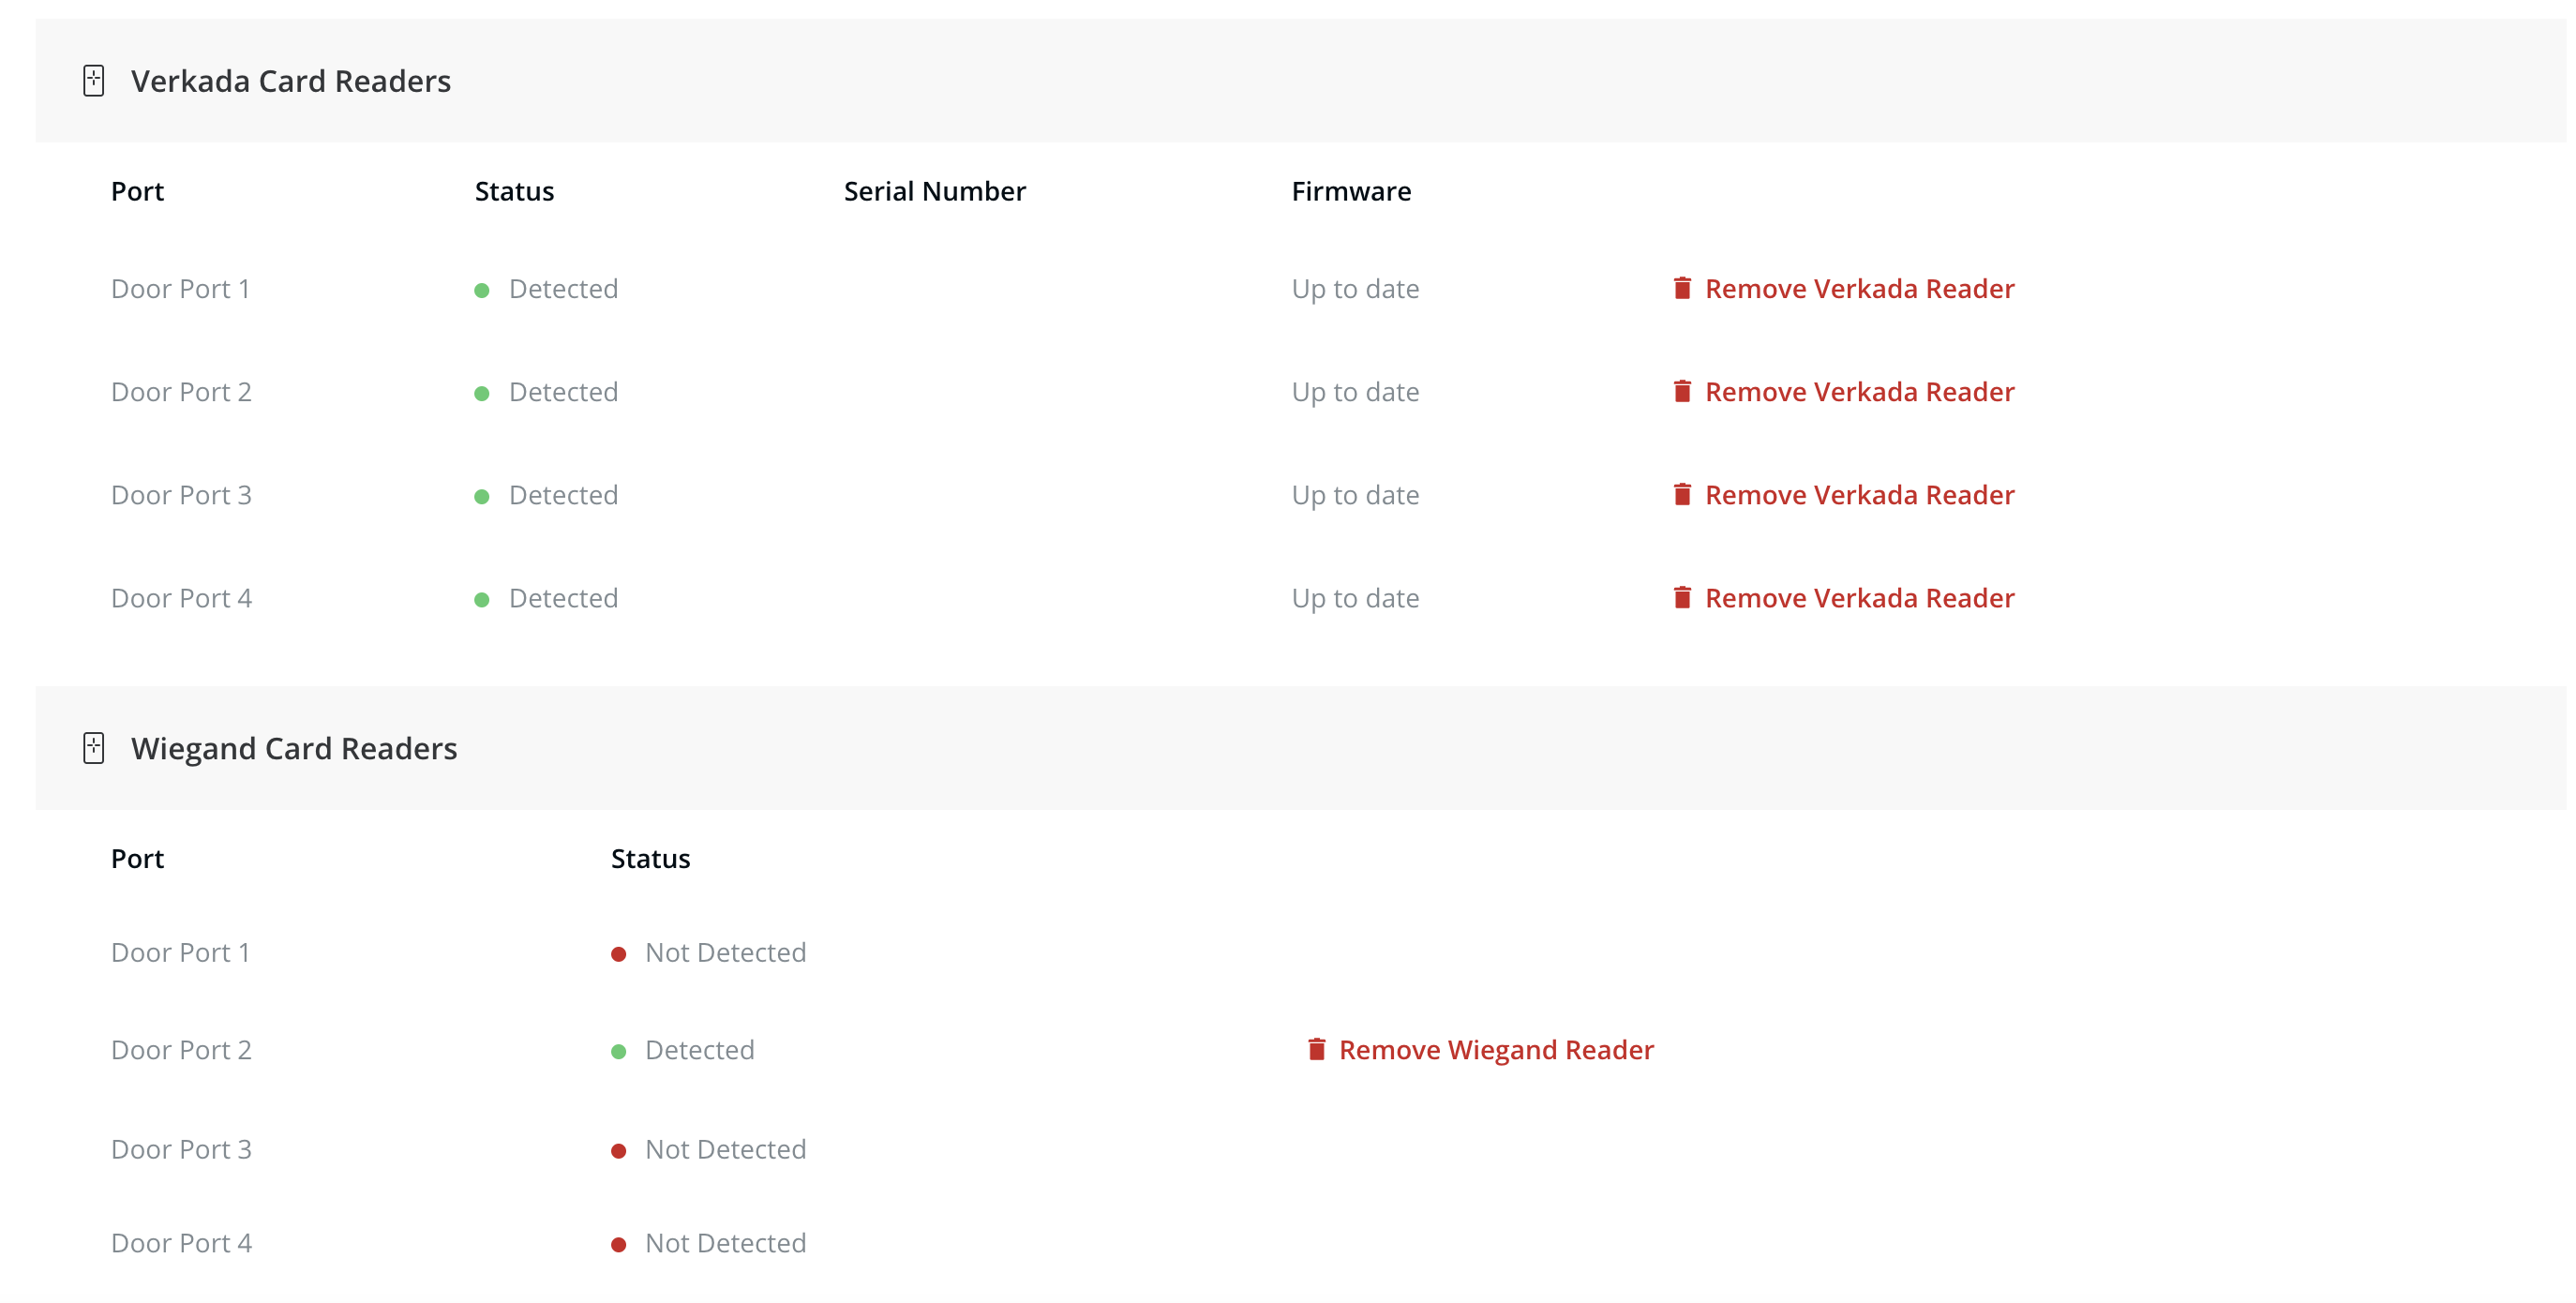Click red status dot for Wiegand Door Port 4
Image resolution: width=2576 pixels, height=1303 pixels.
(619, 1245)
